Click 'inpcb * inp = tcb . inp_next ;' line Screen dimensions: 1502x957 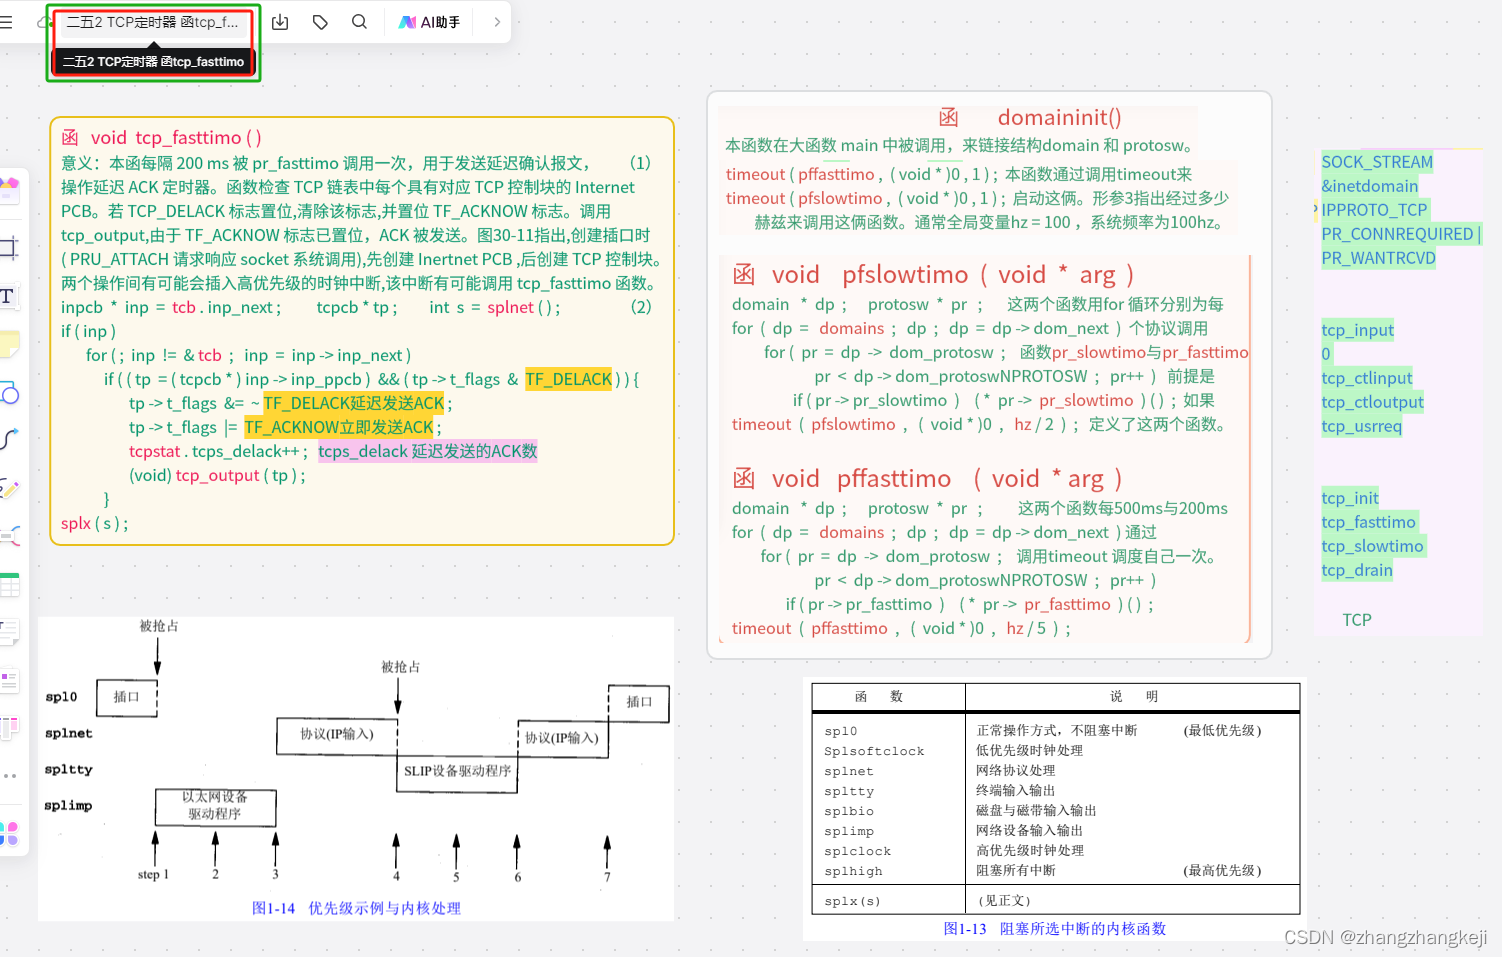click(x=171, y=307)
